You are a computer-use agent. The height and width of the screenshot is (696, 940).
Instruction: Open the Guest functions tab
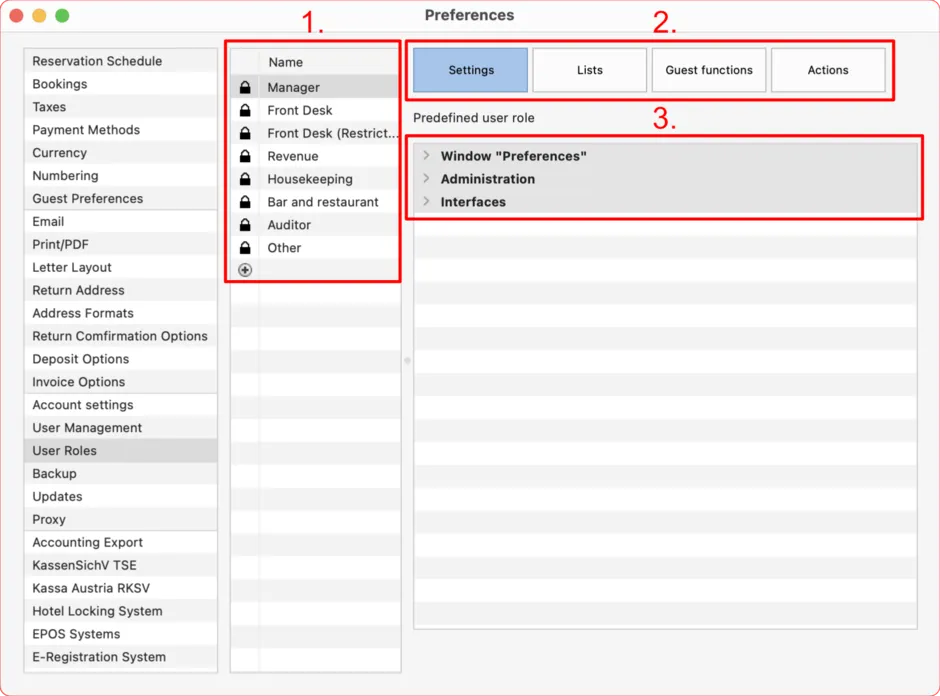click(x=709, y=70)
